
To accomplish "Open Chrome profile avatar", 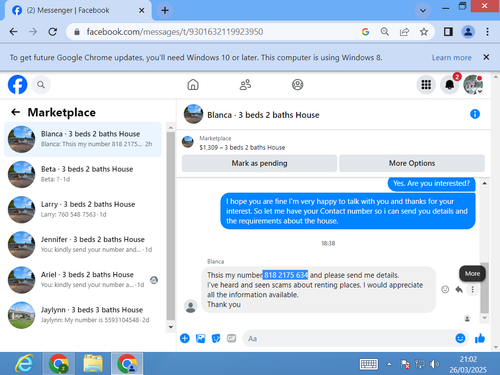I will pos(468,32).
